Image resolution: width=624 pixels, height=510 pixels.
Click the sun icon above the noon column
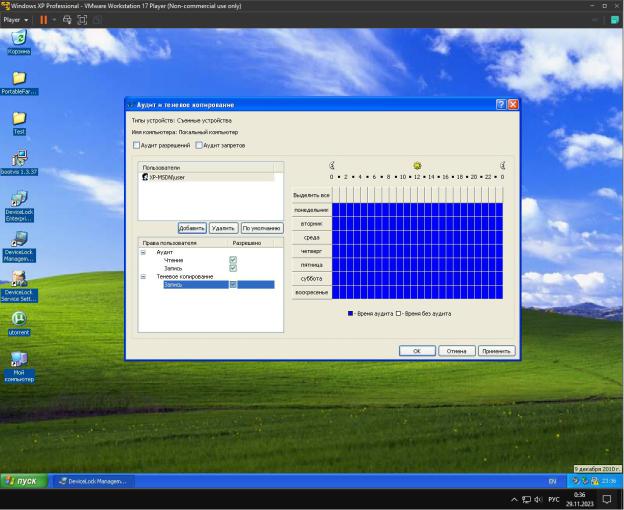[417, 165]
